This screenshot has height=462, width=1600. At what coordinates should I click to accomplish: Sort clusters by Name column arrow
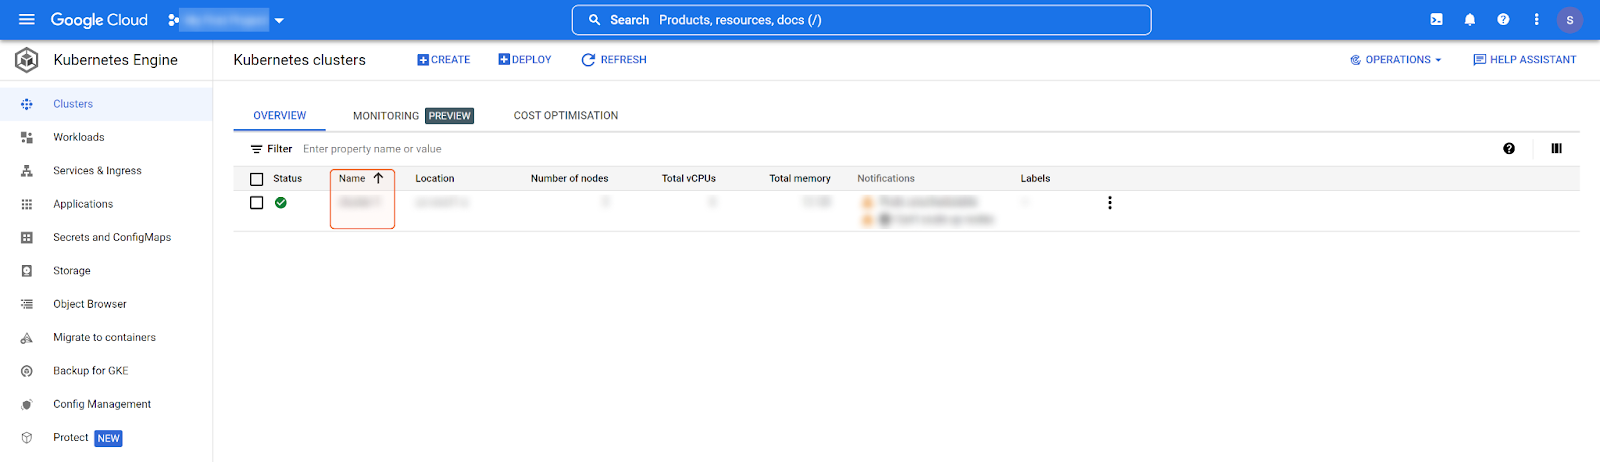(378, 178)
